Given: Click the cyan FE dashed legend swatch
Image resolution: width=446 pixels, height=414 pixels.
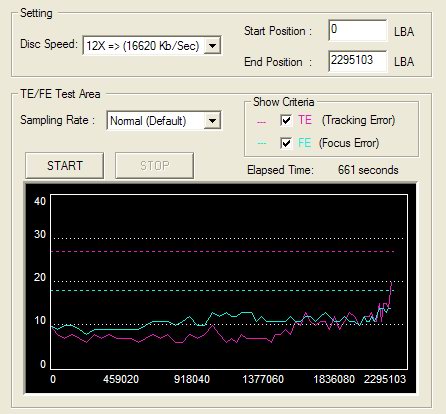Looking at the screenshot, I should click(262, 144).
